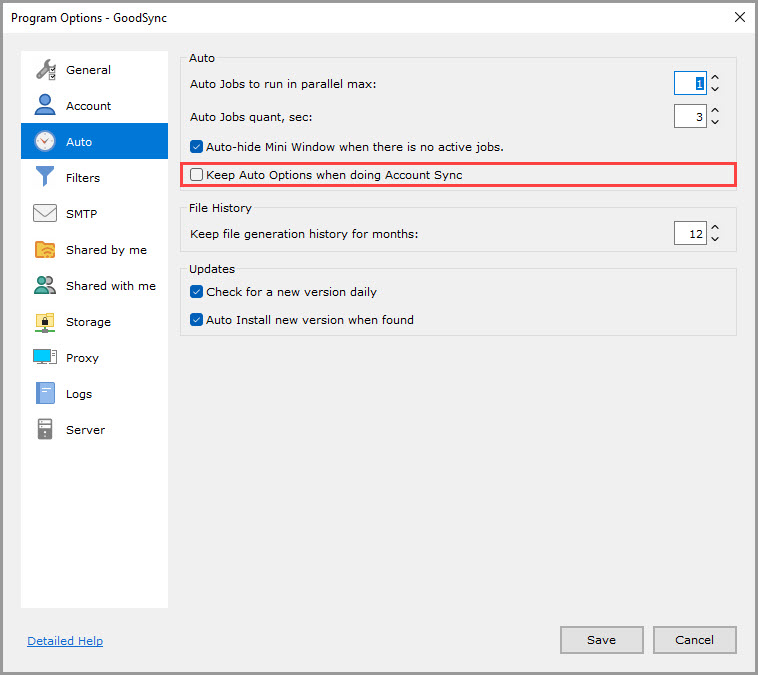
Task: Open Shared with me label
Action: (111, 286)
